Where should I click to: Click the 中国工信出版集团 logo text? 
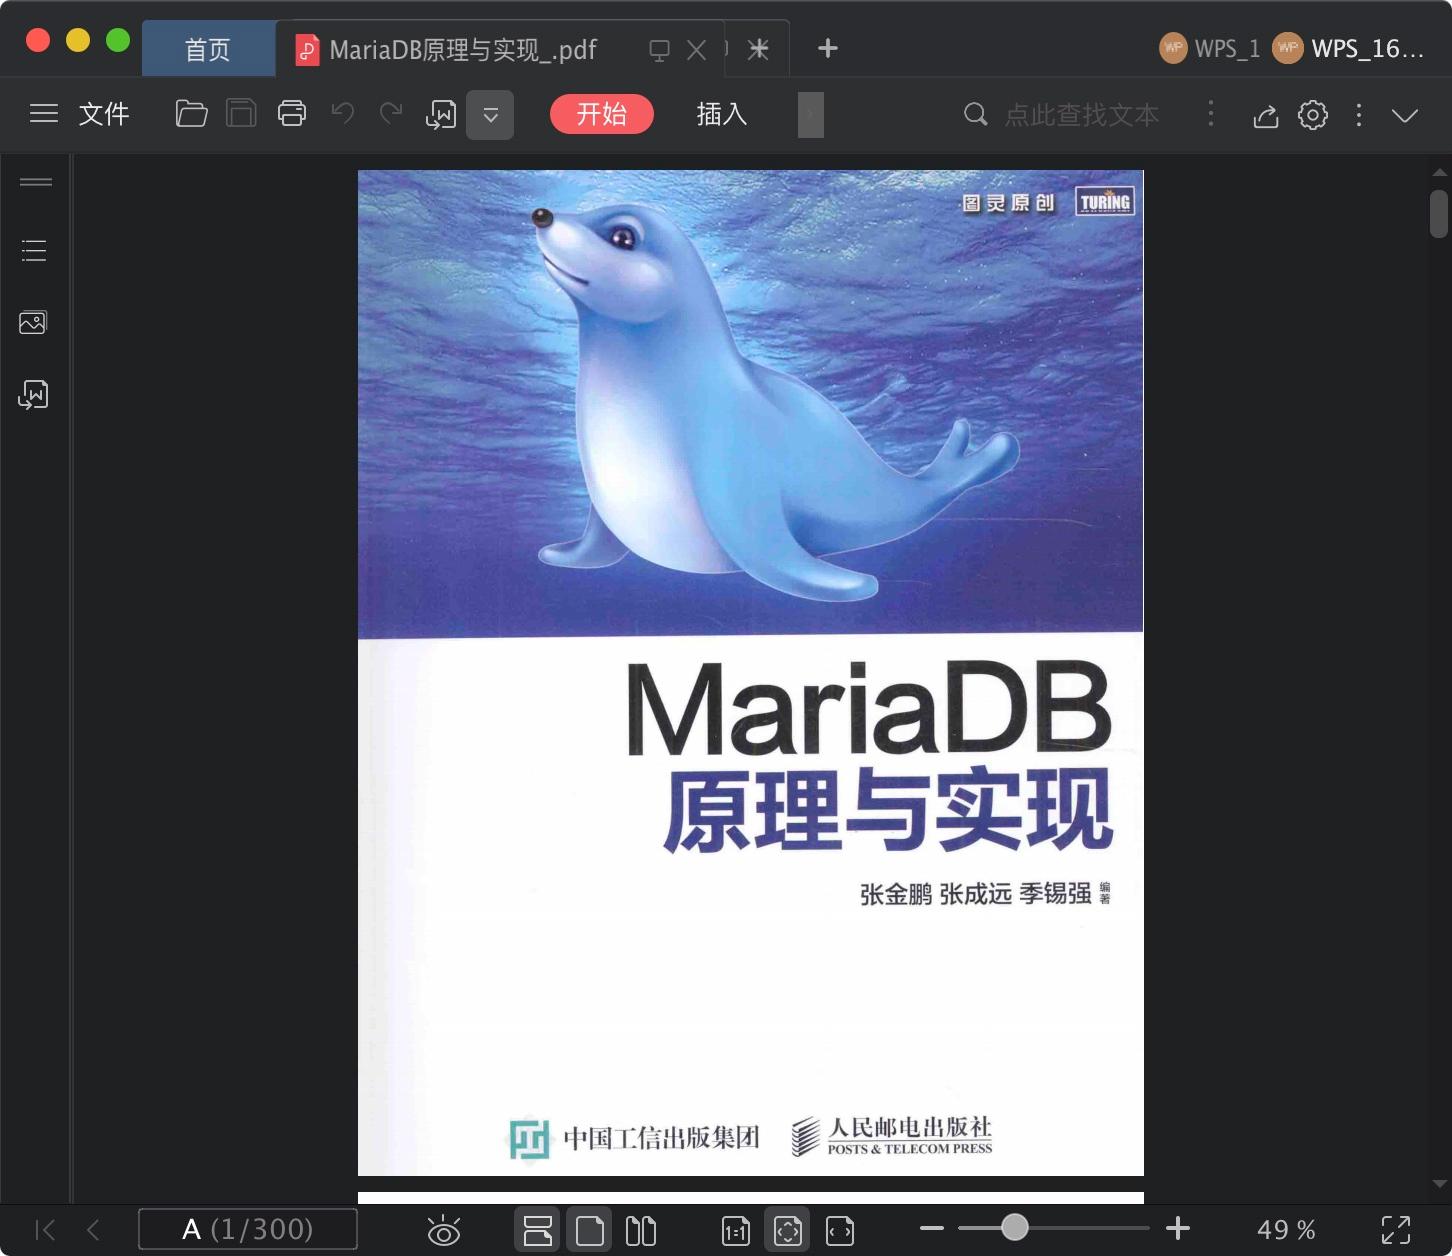coord(661,1138)
